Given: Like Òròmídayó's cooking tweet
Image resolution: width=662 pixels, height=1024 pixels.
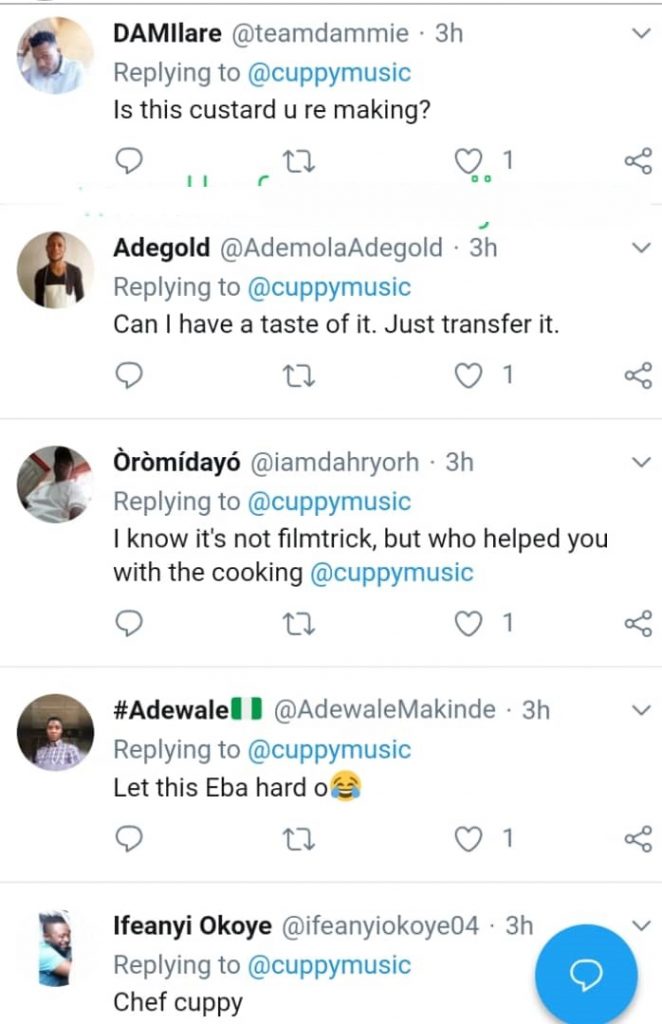Looking at the screenshot, I should [469, 624].
